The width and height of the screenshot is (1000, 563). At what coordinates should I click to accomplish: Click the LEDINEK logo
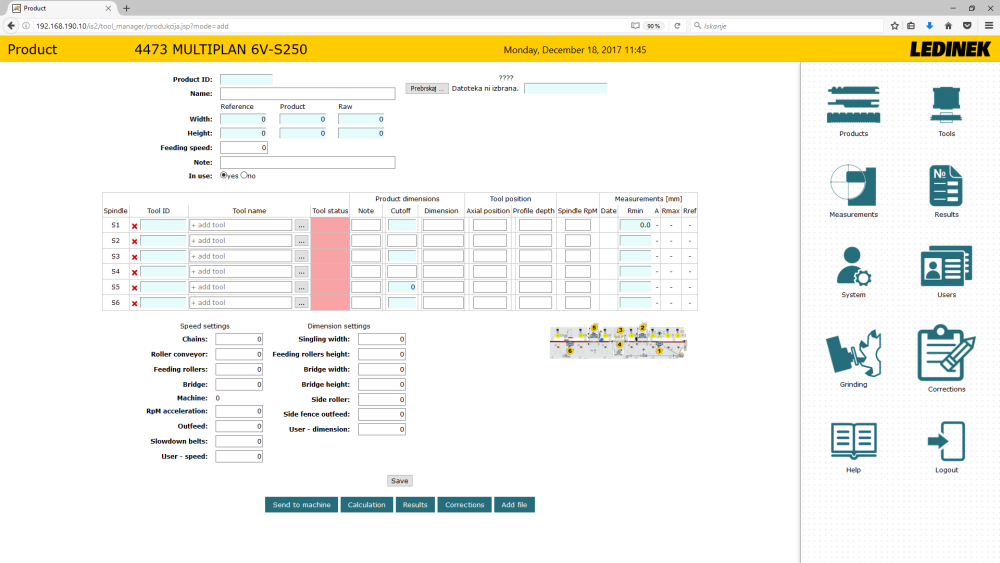click(950, 49)
